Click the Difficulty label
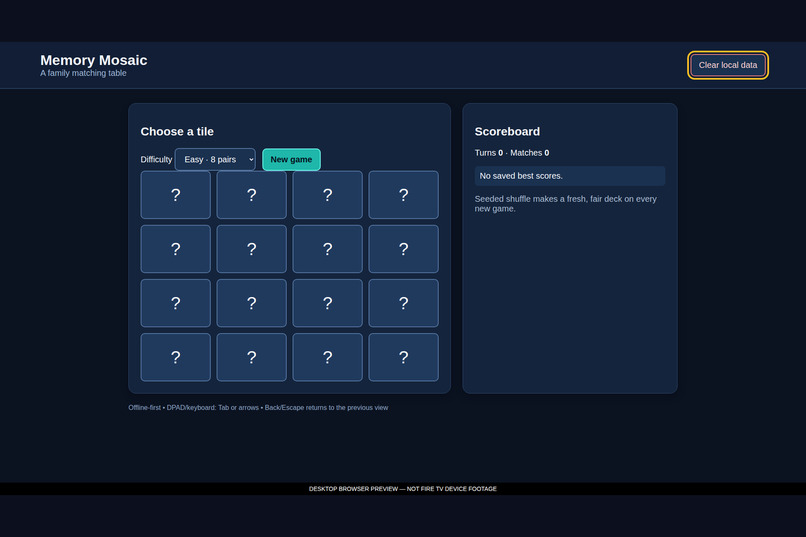 [156, 159]
